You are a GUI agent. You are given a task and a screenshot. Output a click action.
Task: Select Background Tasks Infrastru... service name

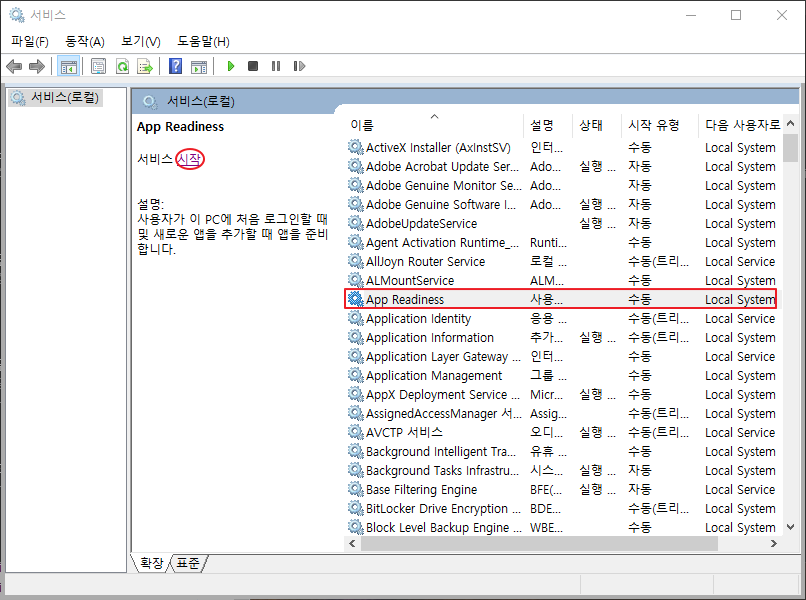click(x=442, y=470)
